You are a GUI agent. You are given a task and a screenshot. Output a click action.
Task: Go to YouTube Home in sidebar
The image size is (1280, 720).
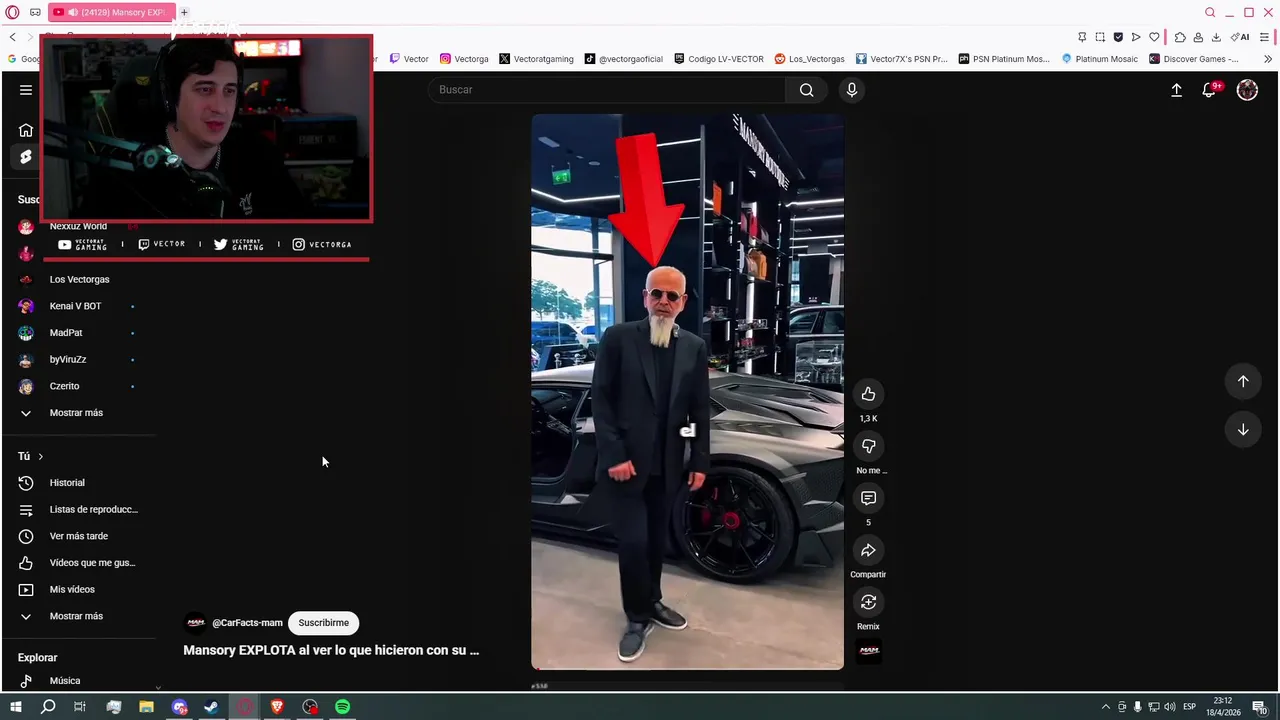click(x=26, y=130)
